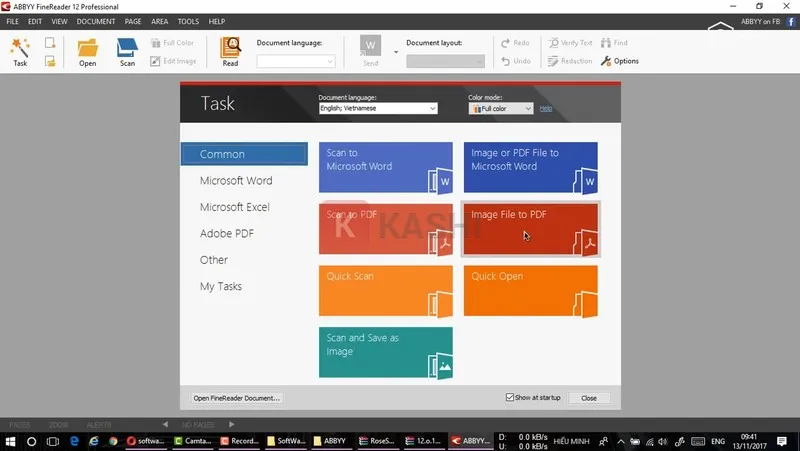Open the VIEW menu

click(x=59, y=21)
